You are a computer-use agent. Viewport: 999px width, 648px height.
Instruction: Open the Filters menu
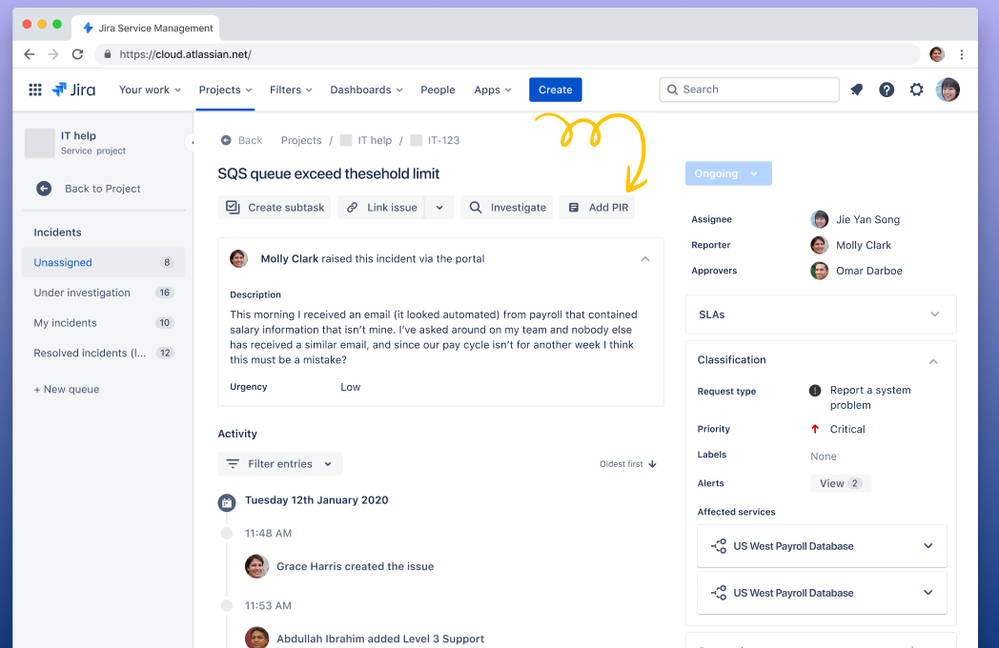[x=291, y=90]
